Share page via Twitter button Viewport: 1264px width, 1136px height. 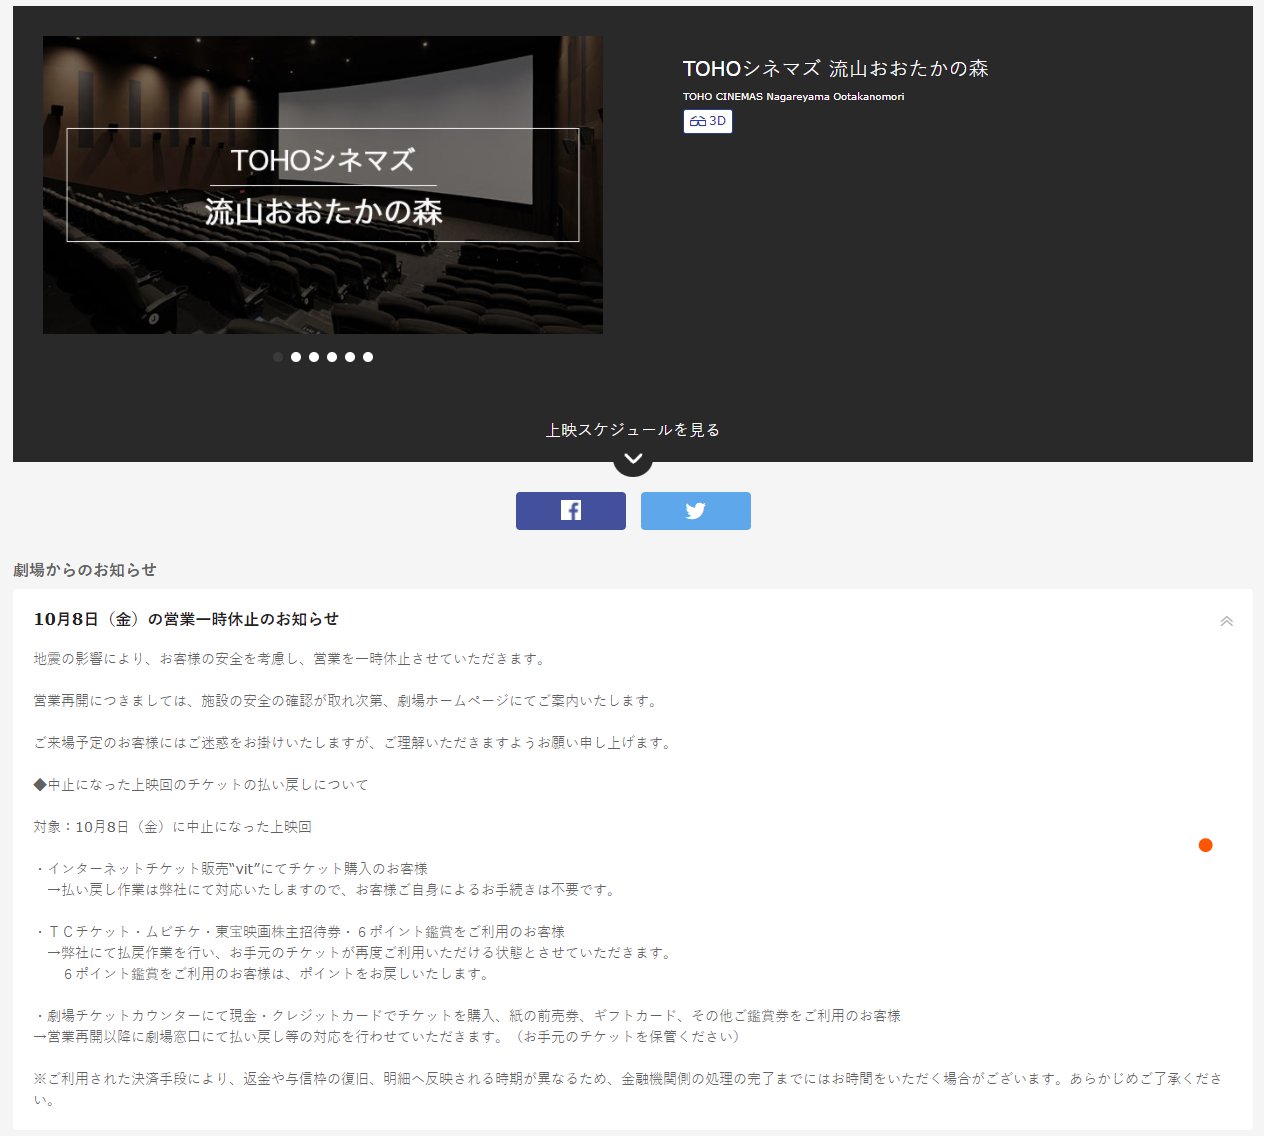coord(696,511)
